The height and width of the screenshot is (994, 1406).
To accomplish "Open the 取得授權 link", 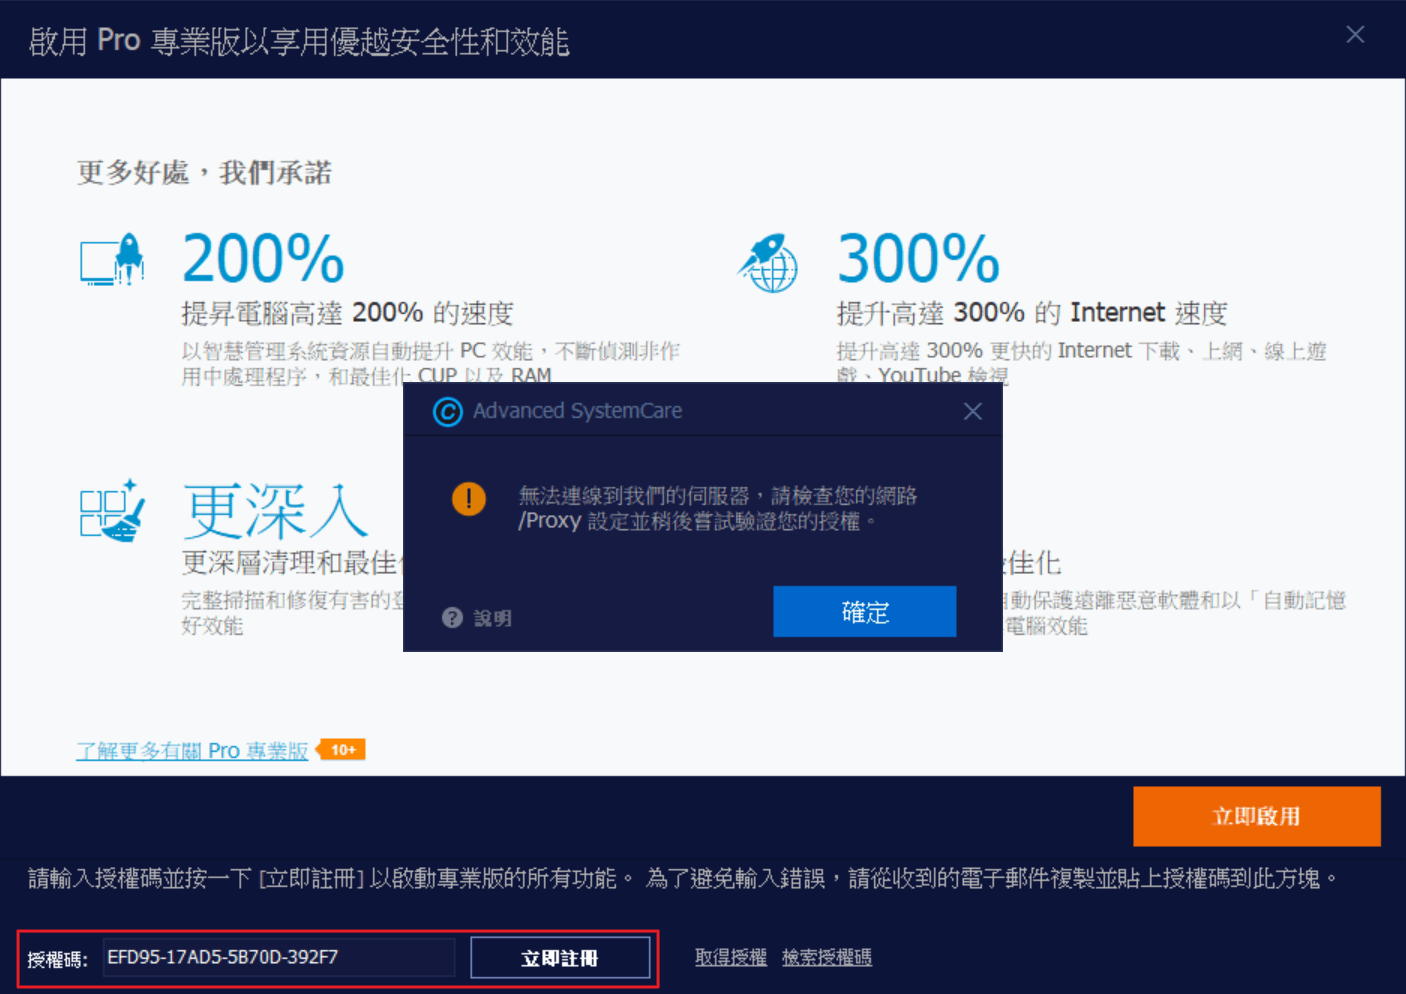I will click(x=731, y=957).
